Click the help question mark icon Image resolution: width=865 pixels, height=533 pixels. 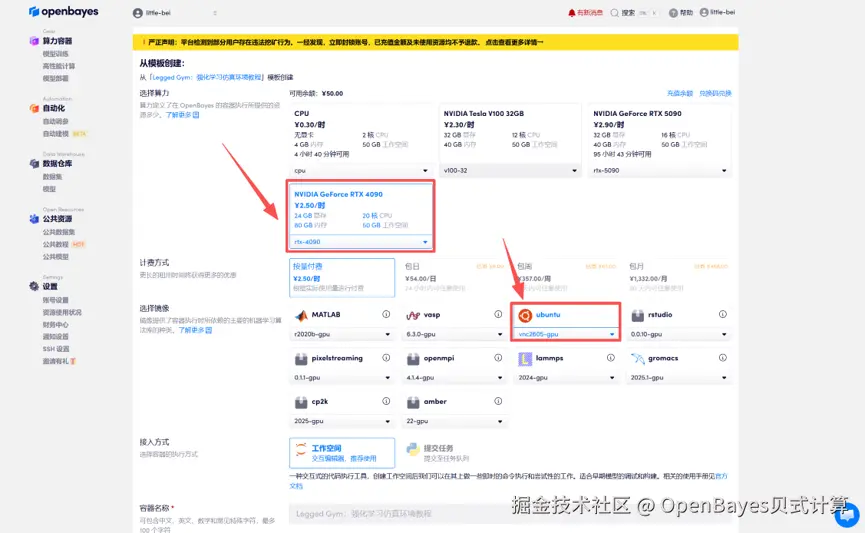pos(673,13)
